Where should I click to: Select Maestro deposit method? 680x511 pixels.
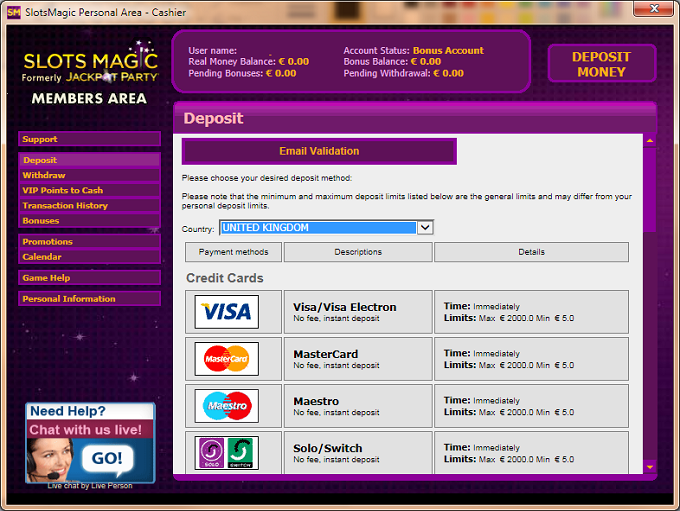tap(358, 406)
